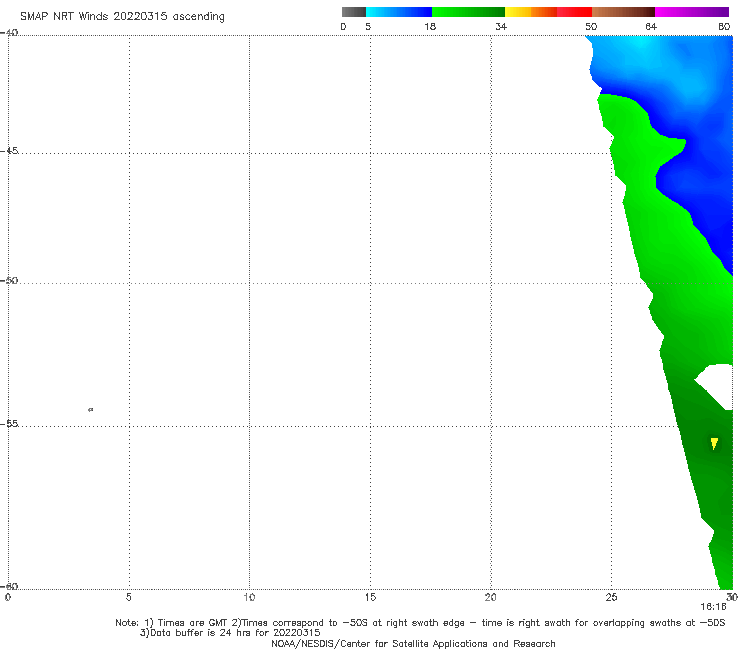
Task: Click the yellow wind marker in the dark green swath
Action: tap(714, 444)
